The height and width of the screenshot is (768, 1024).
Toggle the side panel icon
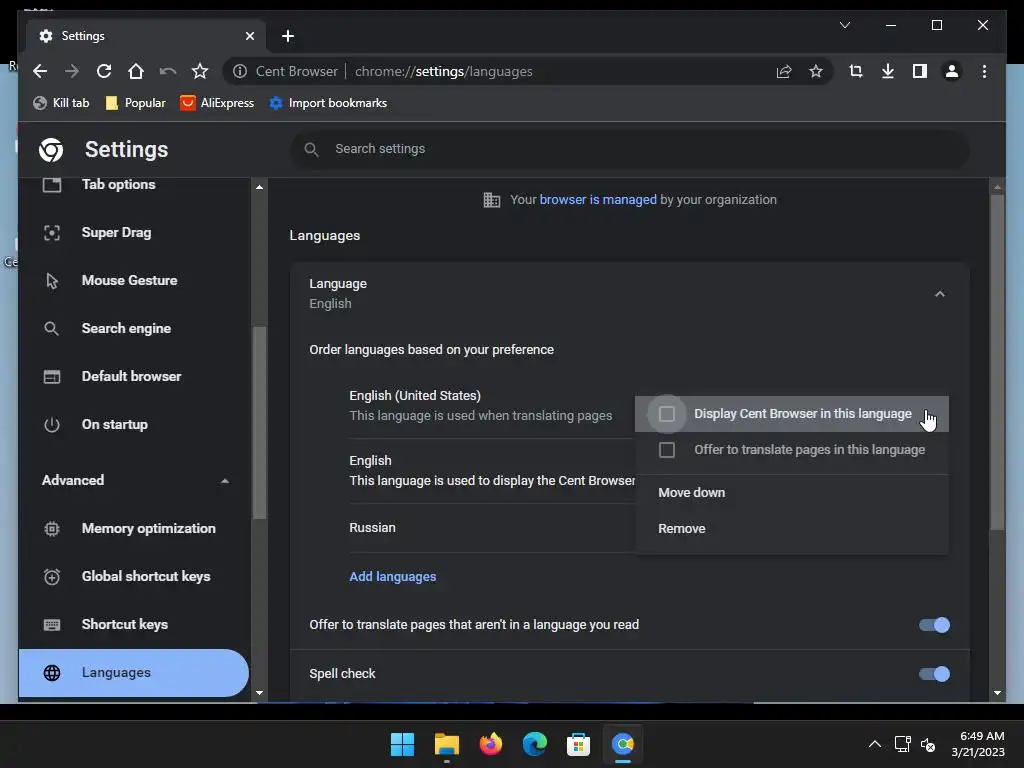[920, 71]
